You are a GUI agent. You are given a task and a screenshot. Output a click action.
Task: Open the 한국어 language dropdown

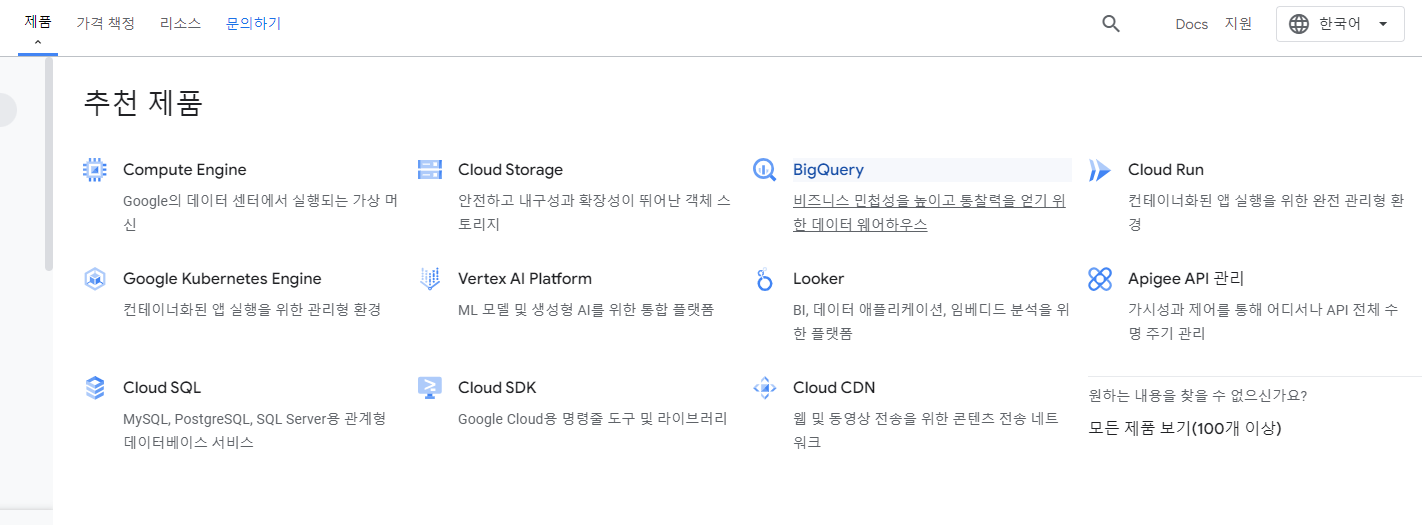[x=1339, y=24]
